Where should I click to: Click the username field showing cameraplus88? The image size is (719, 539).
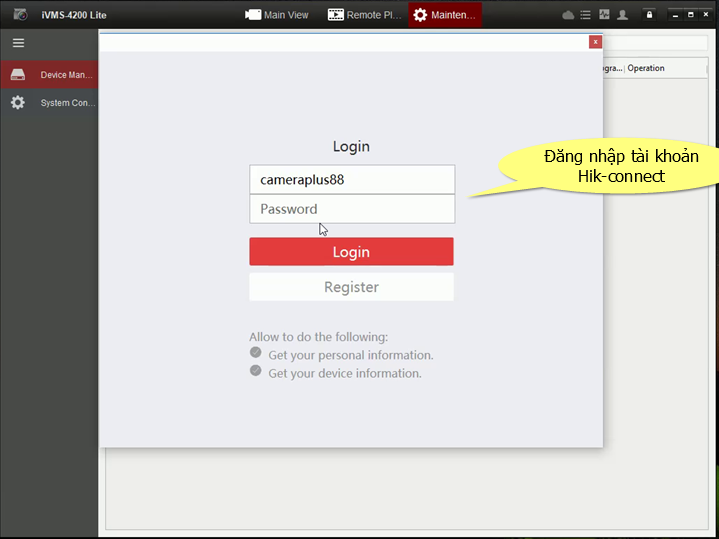352,179
